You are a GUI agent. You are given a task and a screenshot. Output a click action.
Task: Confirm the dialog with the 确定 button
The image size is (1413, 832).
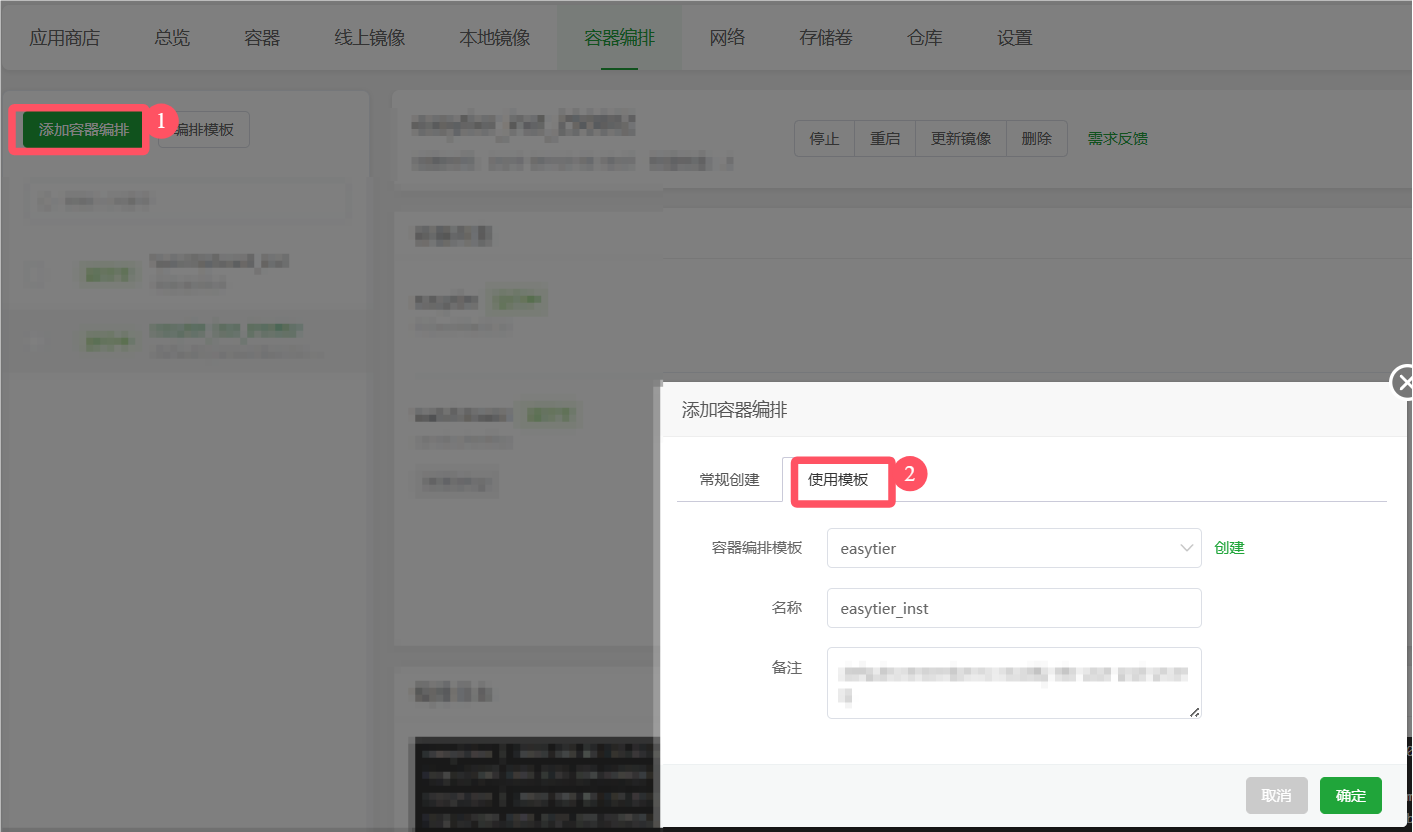[1350, 795]
